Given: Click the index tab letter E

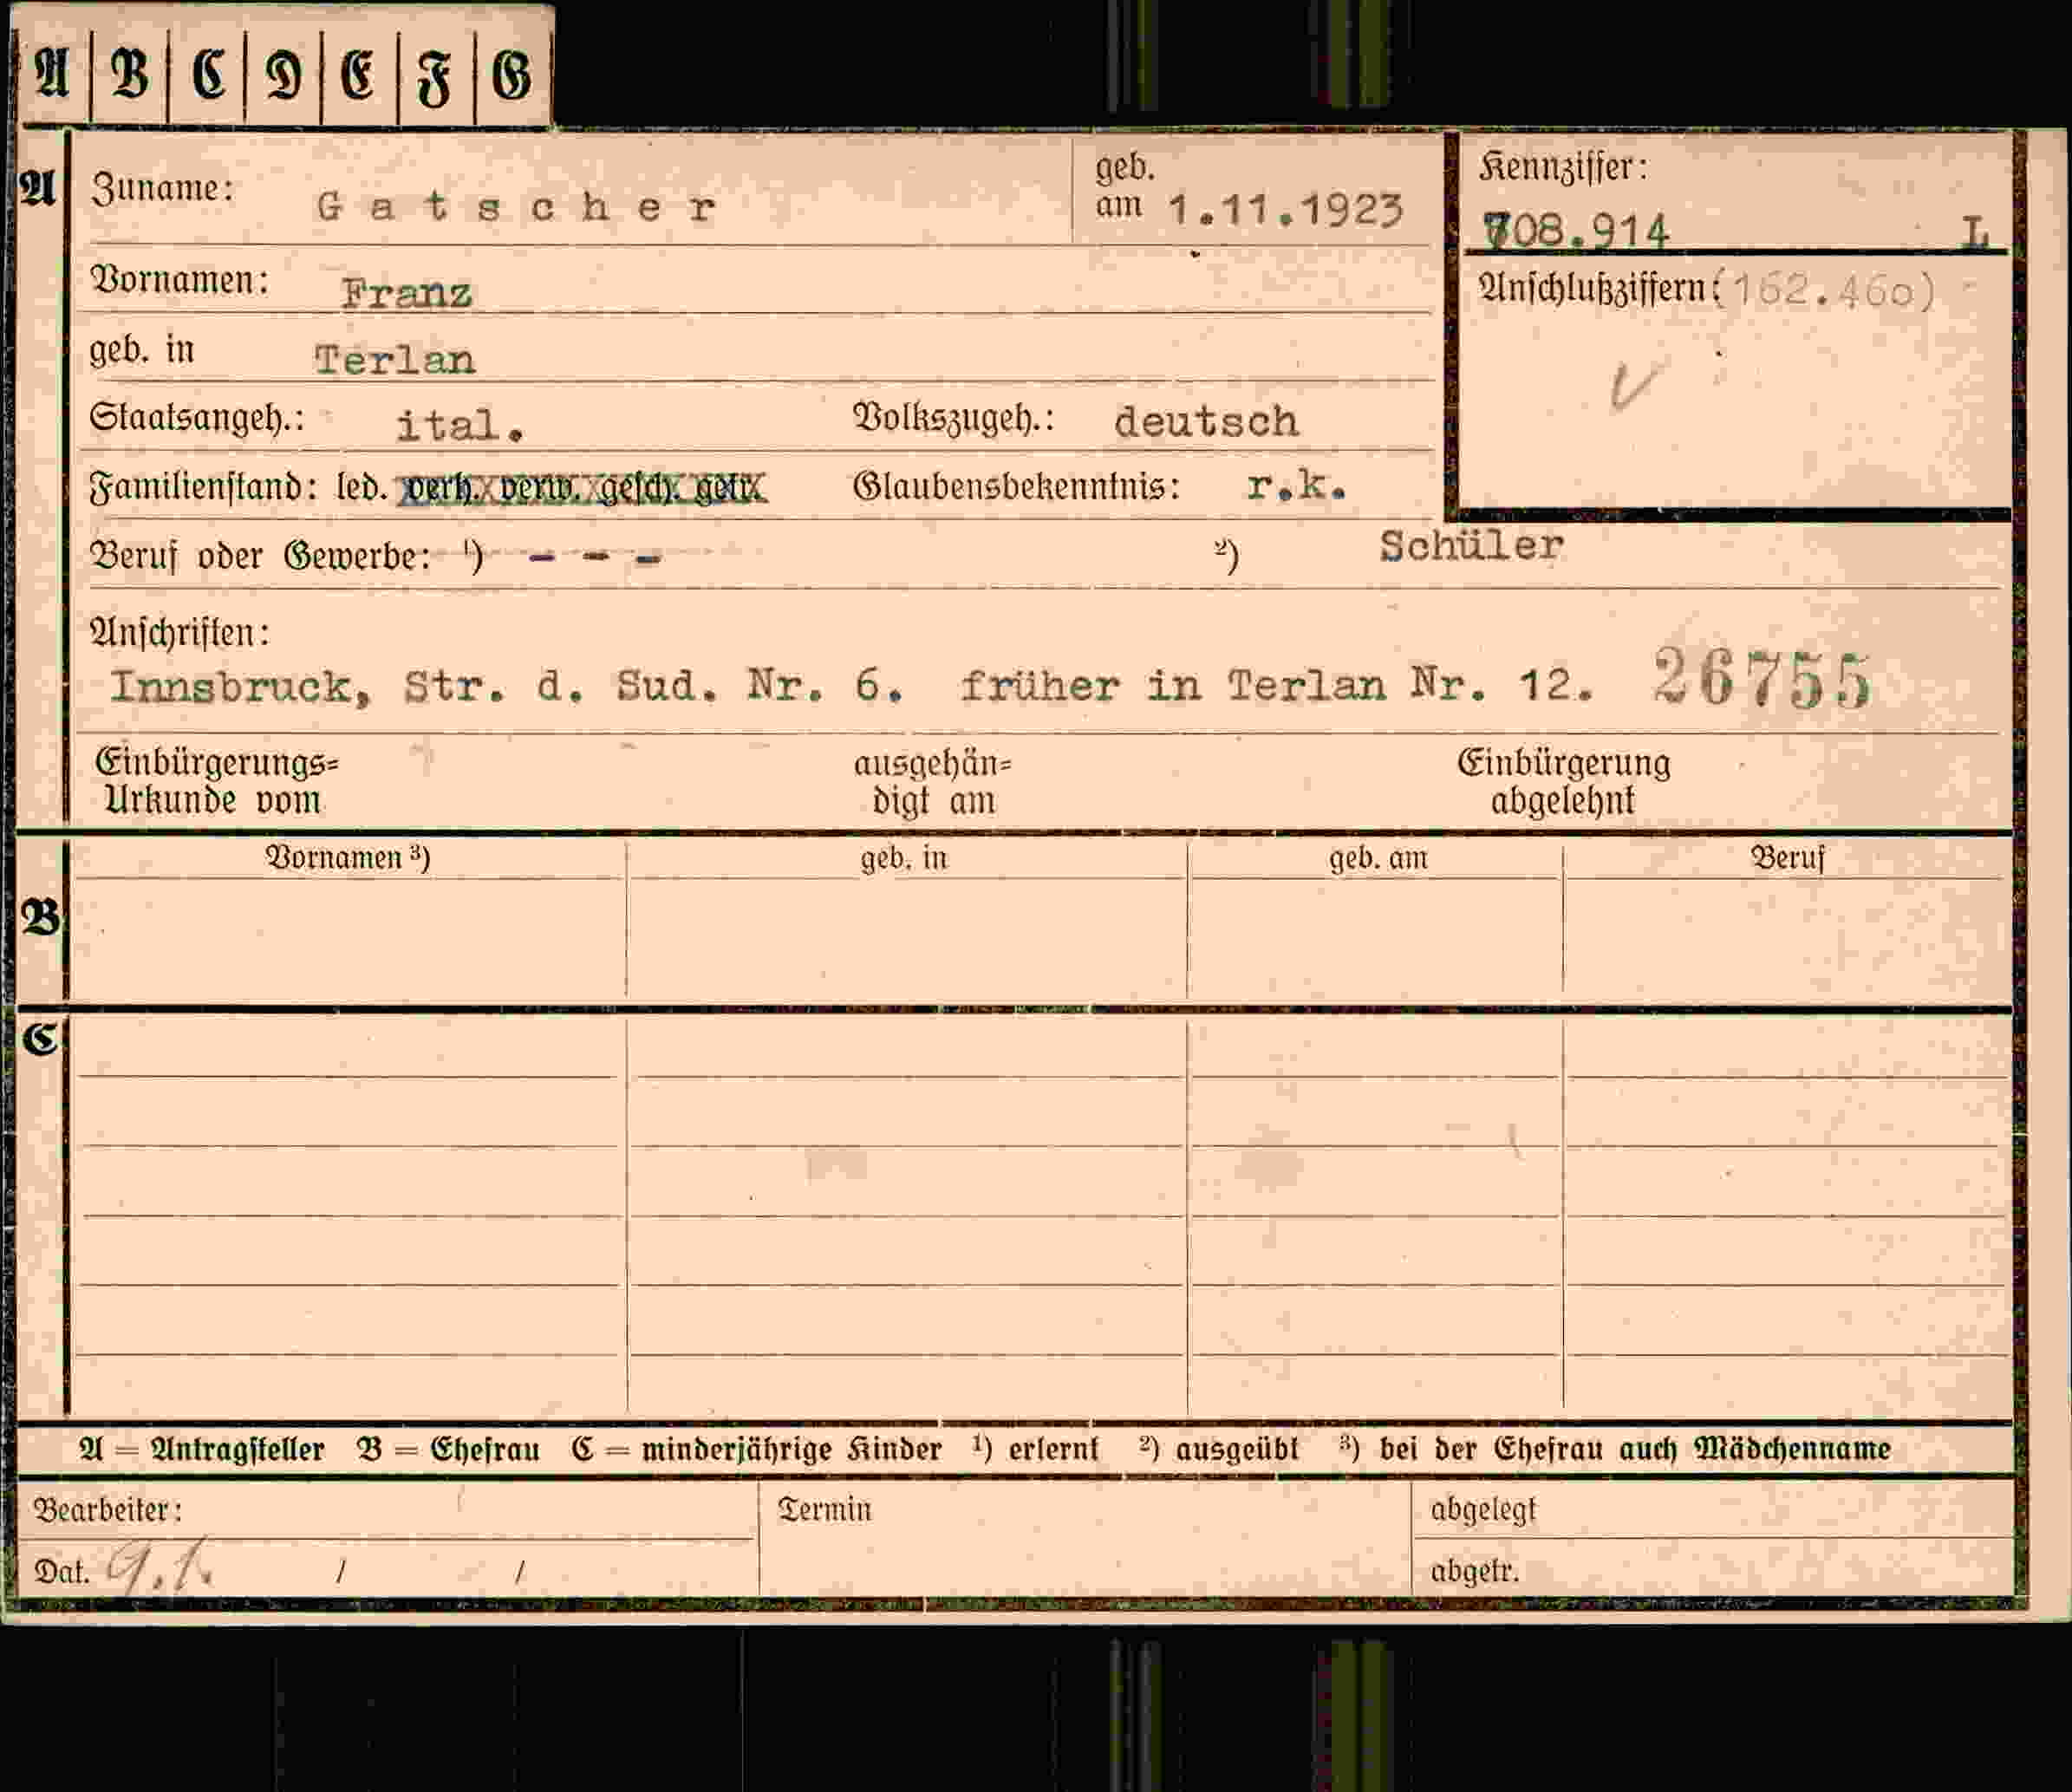Looking at the screenshot, I should (x=358, y=74).
